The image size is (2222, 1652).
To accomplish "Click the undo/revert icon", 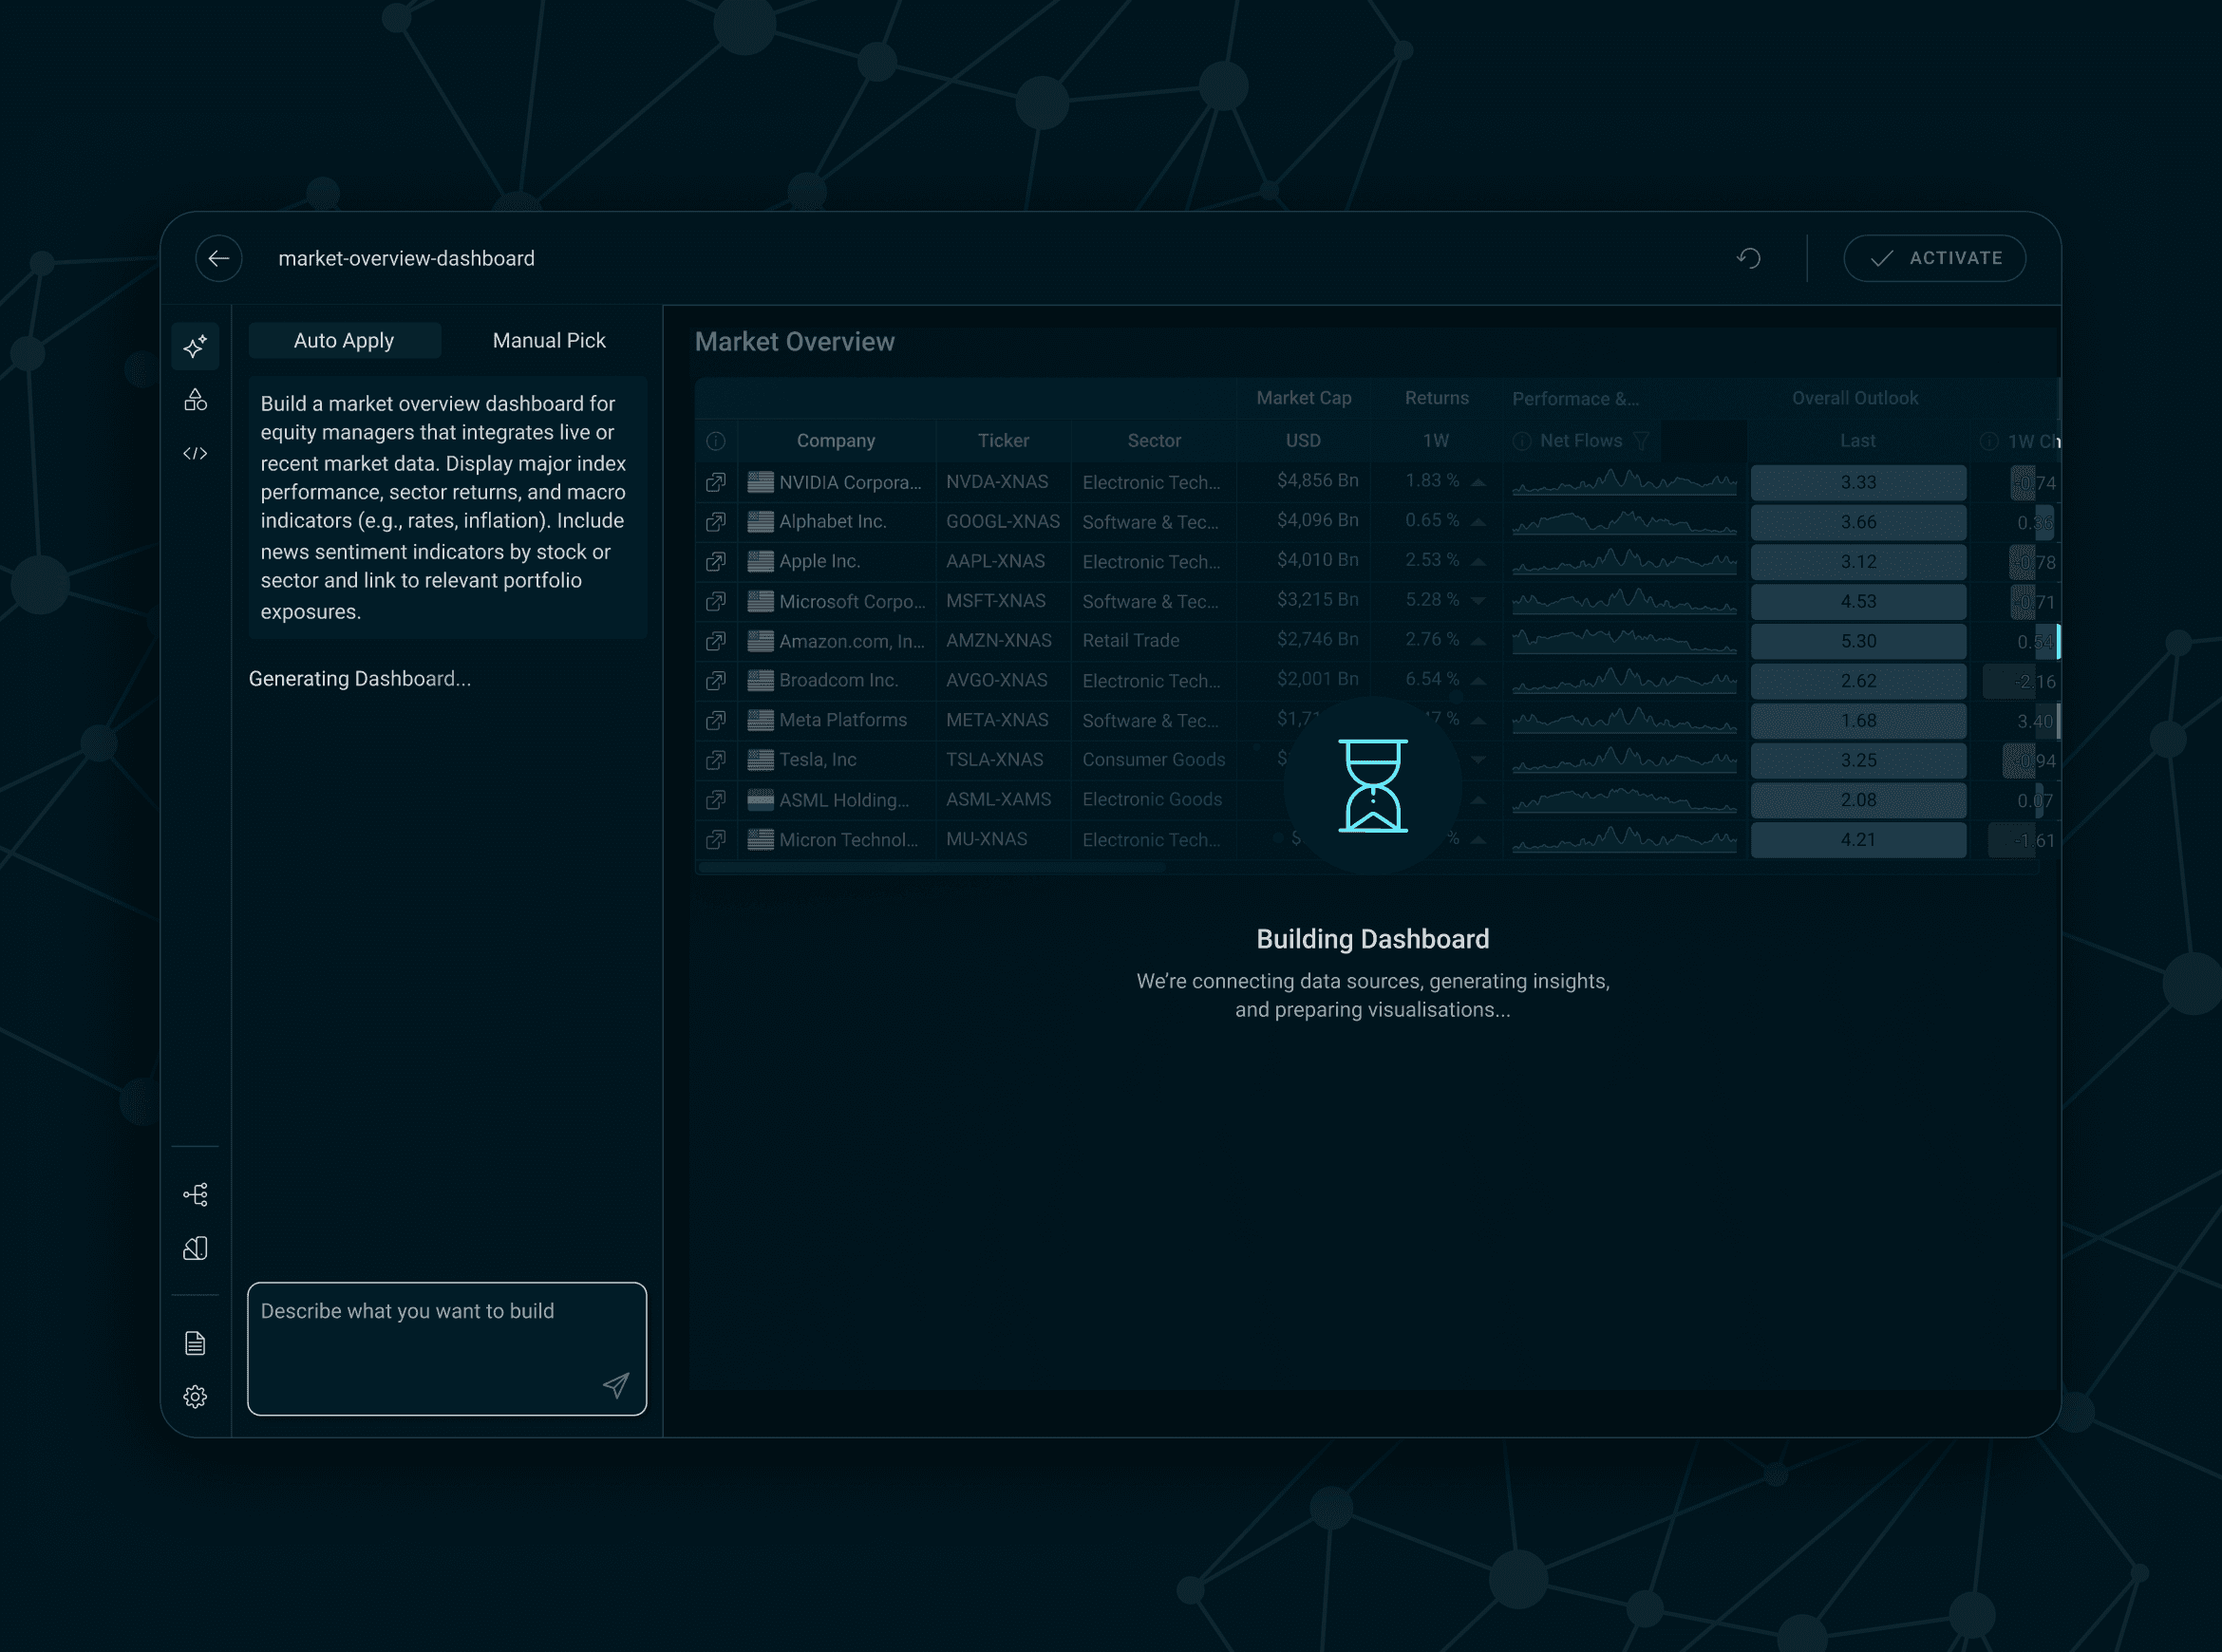I will (x=1748, y=258).
